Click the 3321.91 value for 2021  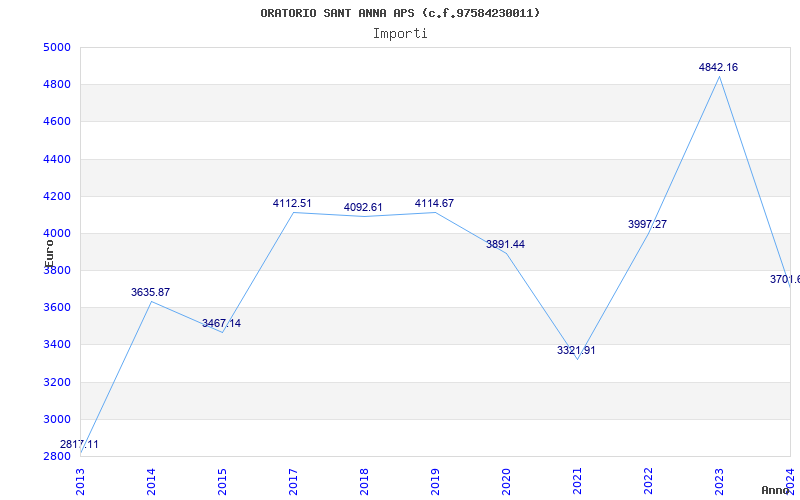coord(576,351)
